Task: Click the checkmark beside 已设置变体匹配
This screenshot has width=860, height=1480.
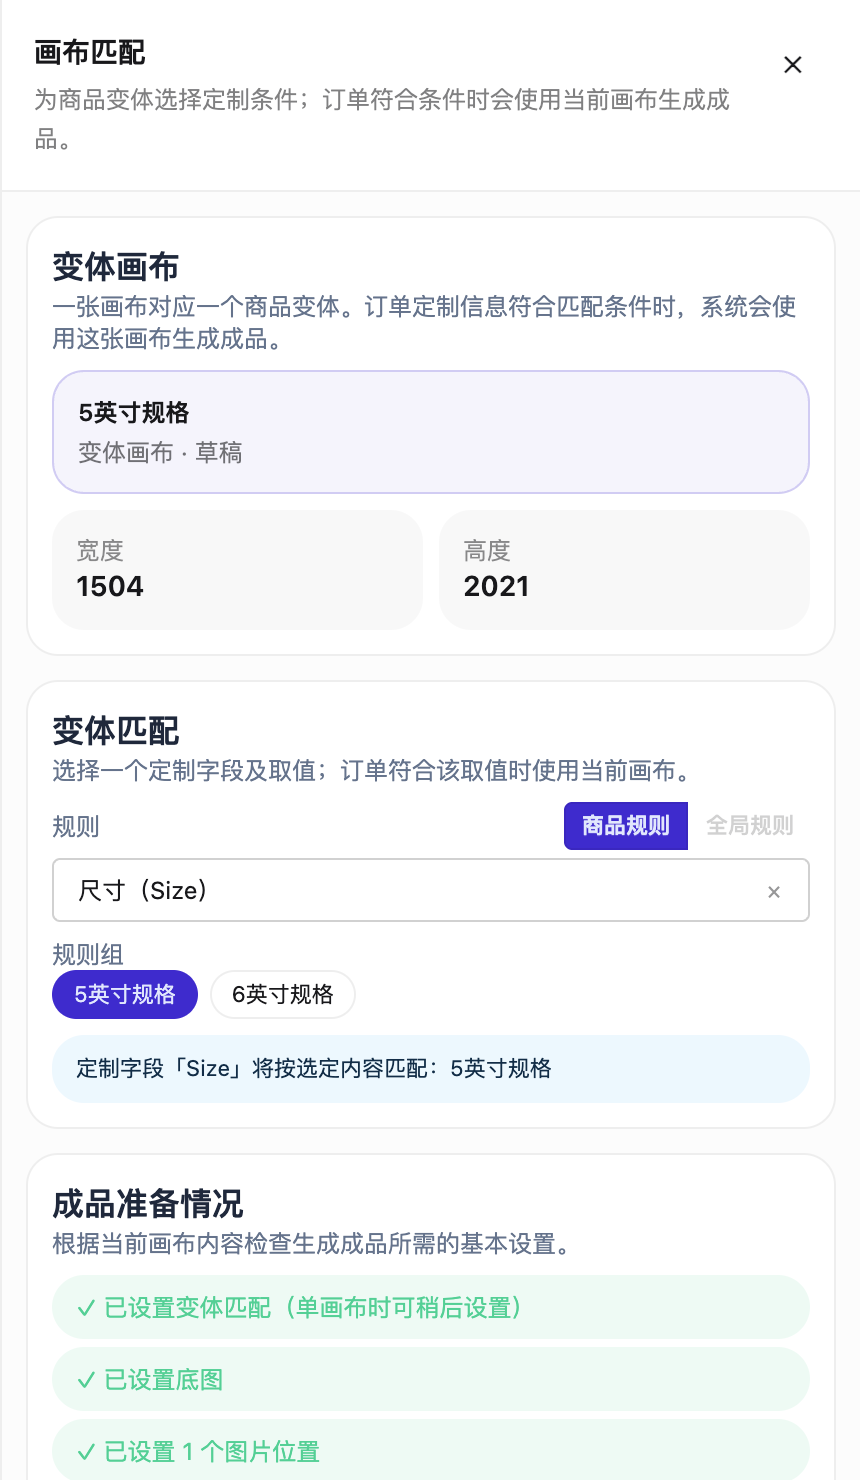Action: (x=86, y=1308)
